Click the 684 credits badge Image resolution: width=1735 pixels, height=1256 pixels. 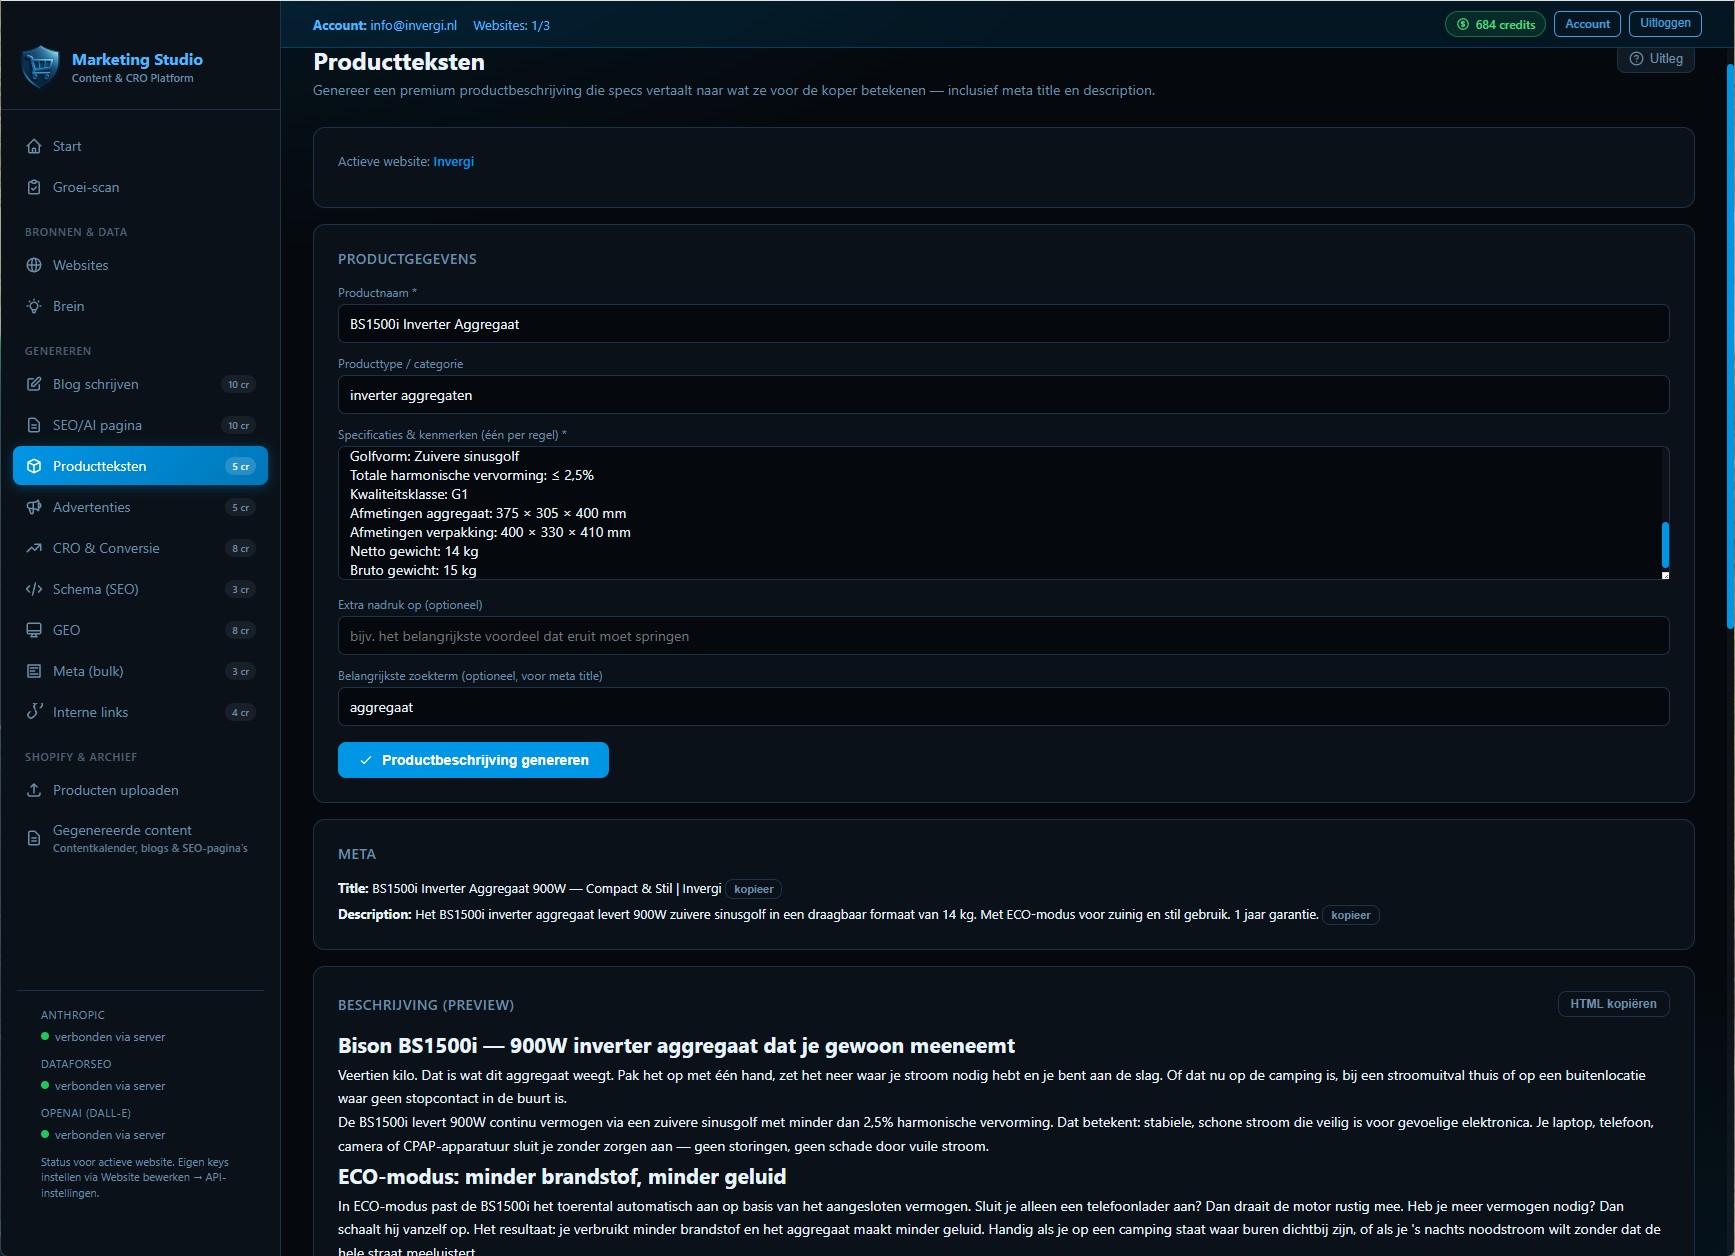(1495, 24)
